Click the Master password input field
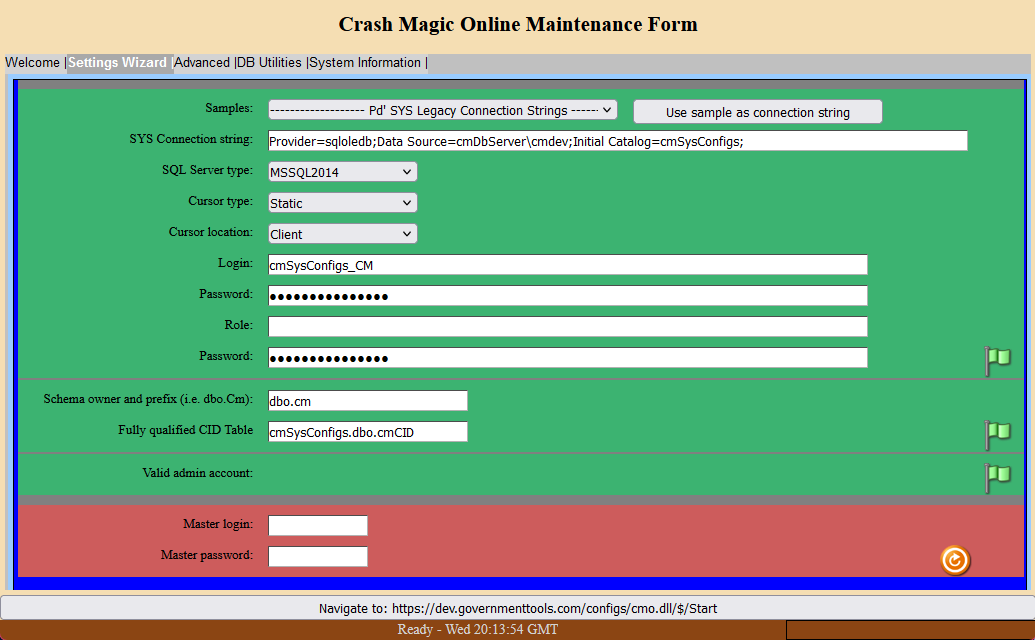 click(317, 556)
